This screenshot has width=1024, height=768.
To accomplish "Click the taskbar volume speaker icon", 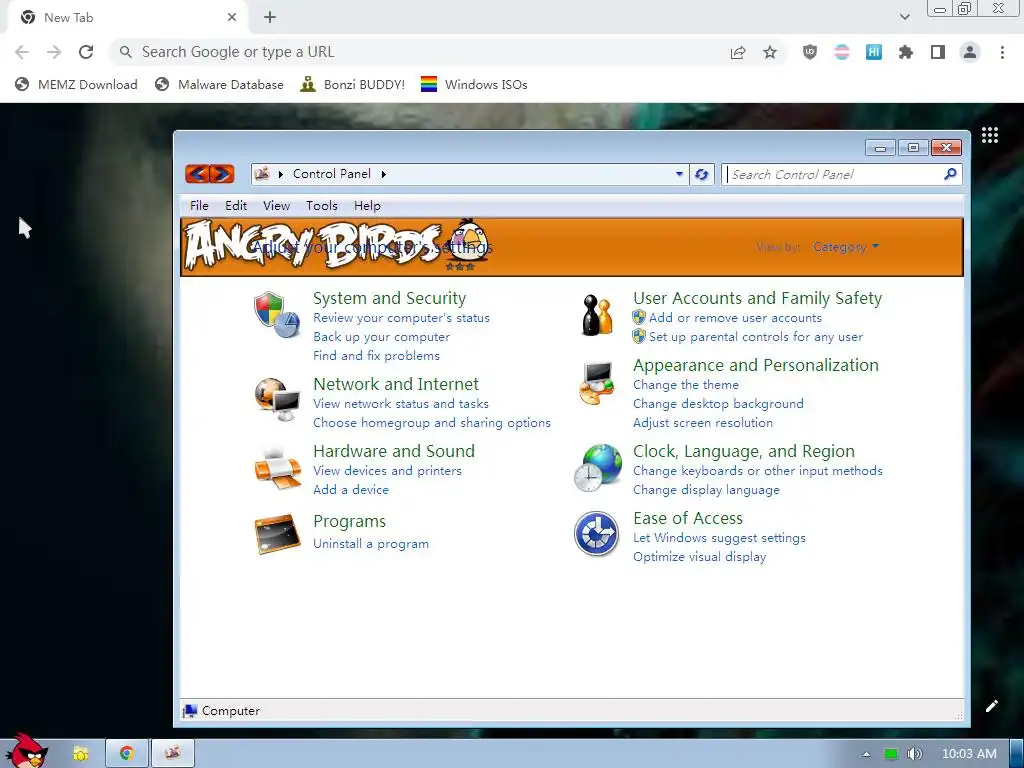I will pos(914,754).
